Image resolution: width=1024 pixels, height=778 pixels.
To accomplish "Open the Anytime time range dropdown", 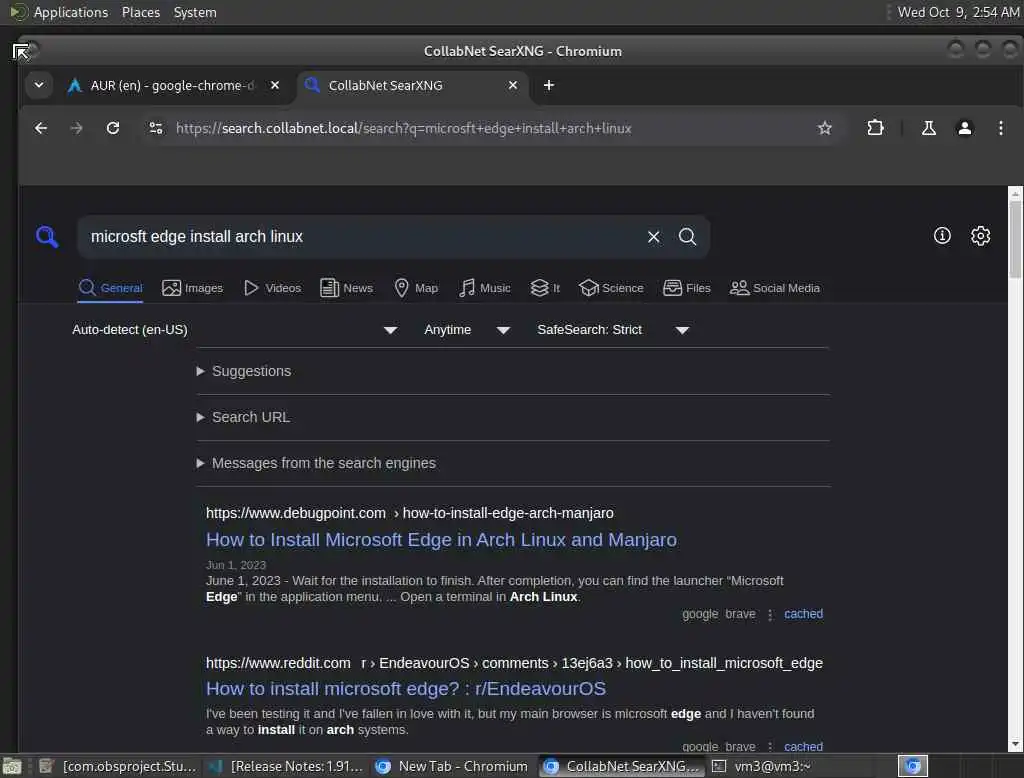I will click(x=466, y=330).
